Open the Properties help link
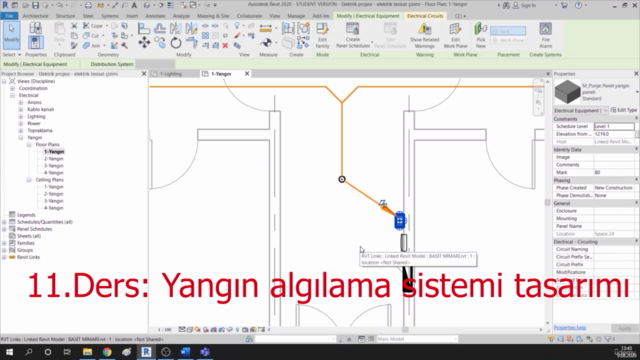 click(x=570, y=328)
